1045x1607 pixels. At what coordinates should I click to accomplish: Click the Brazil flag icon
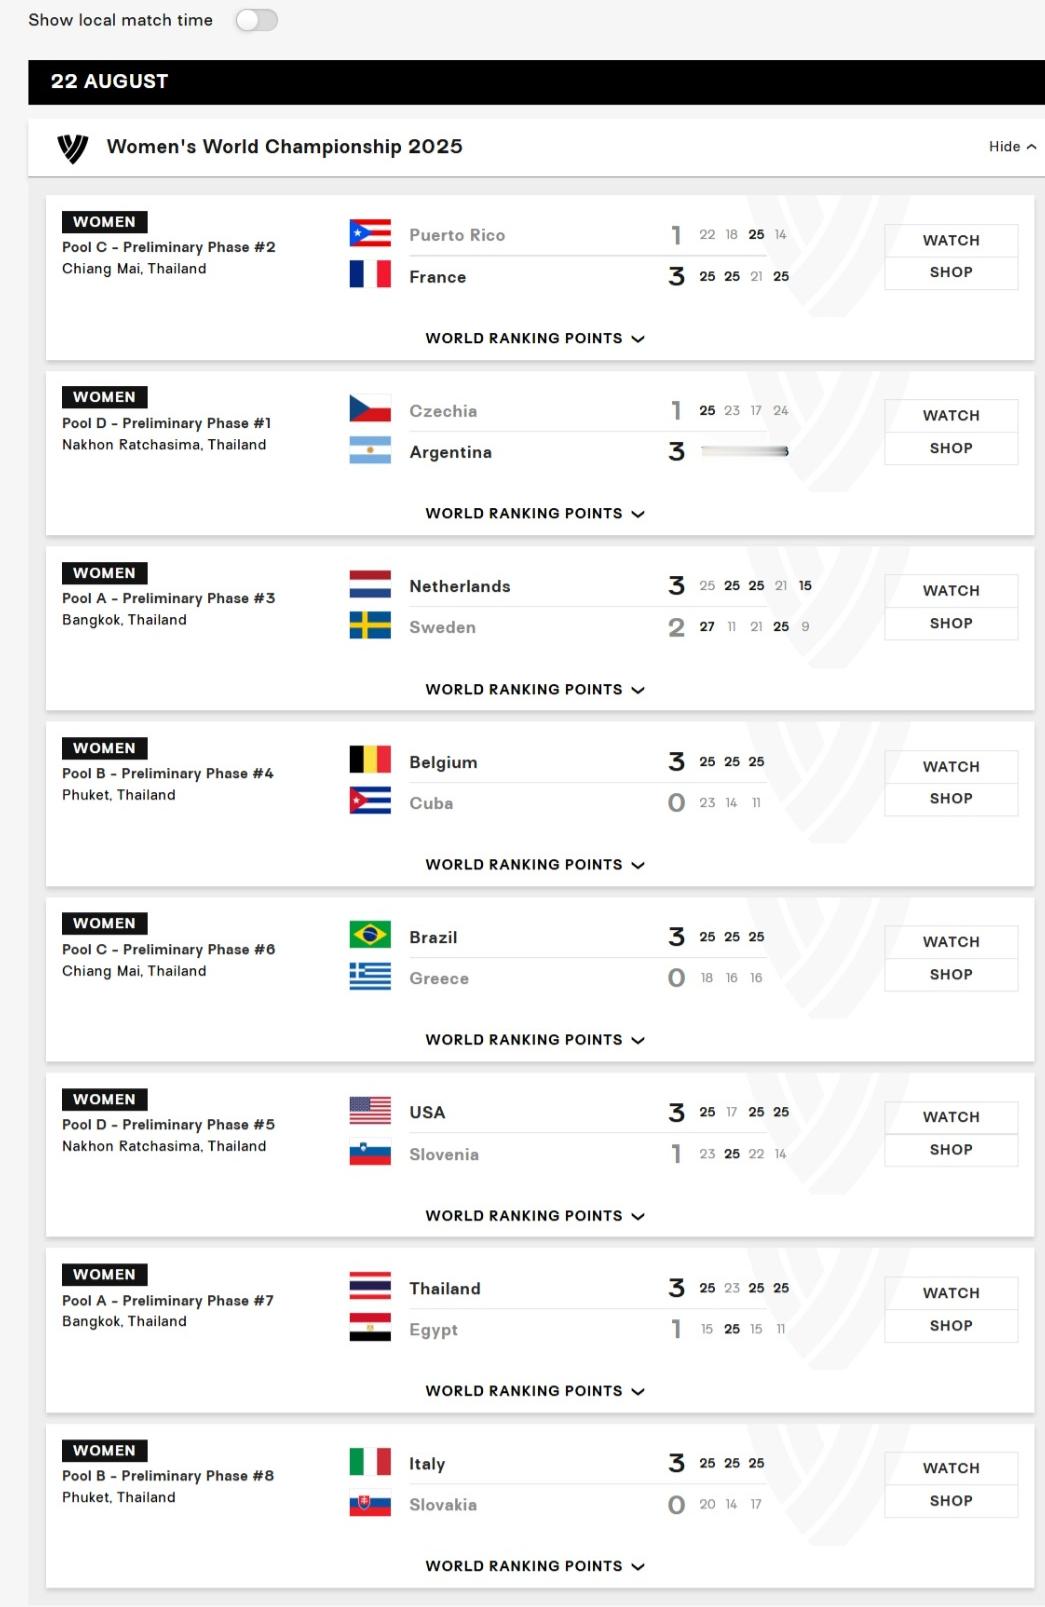(370, 935)
